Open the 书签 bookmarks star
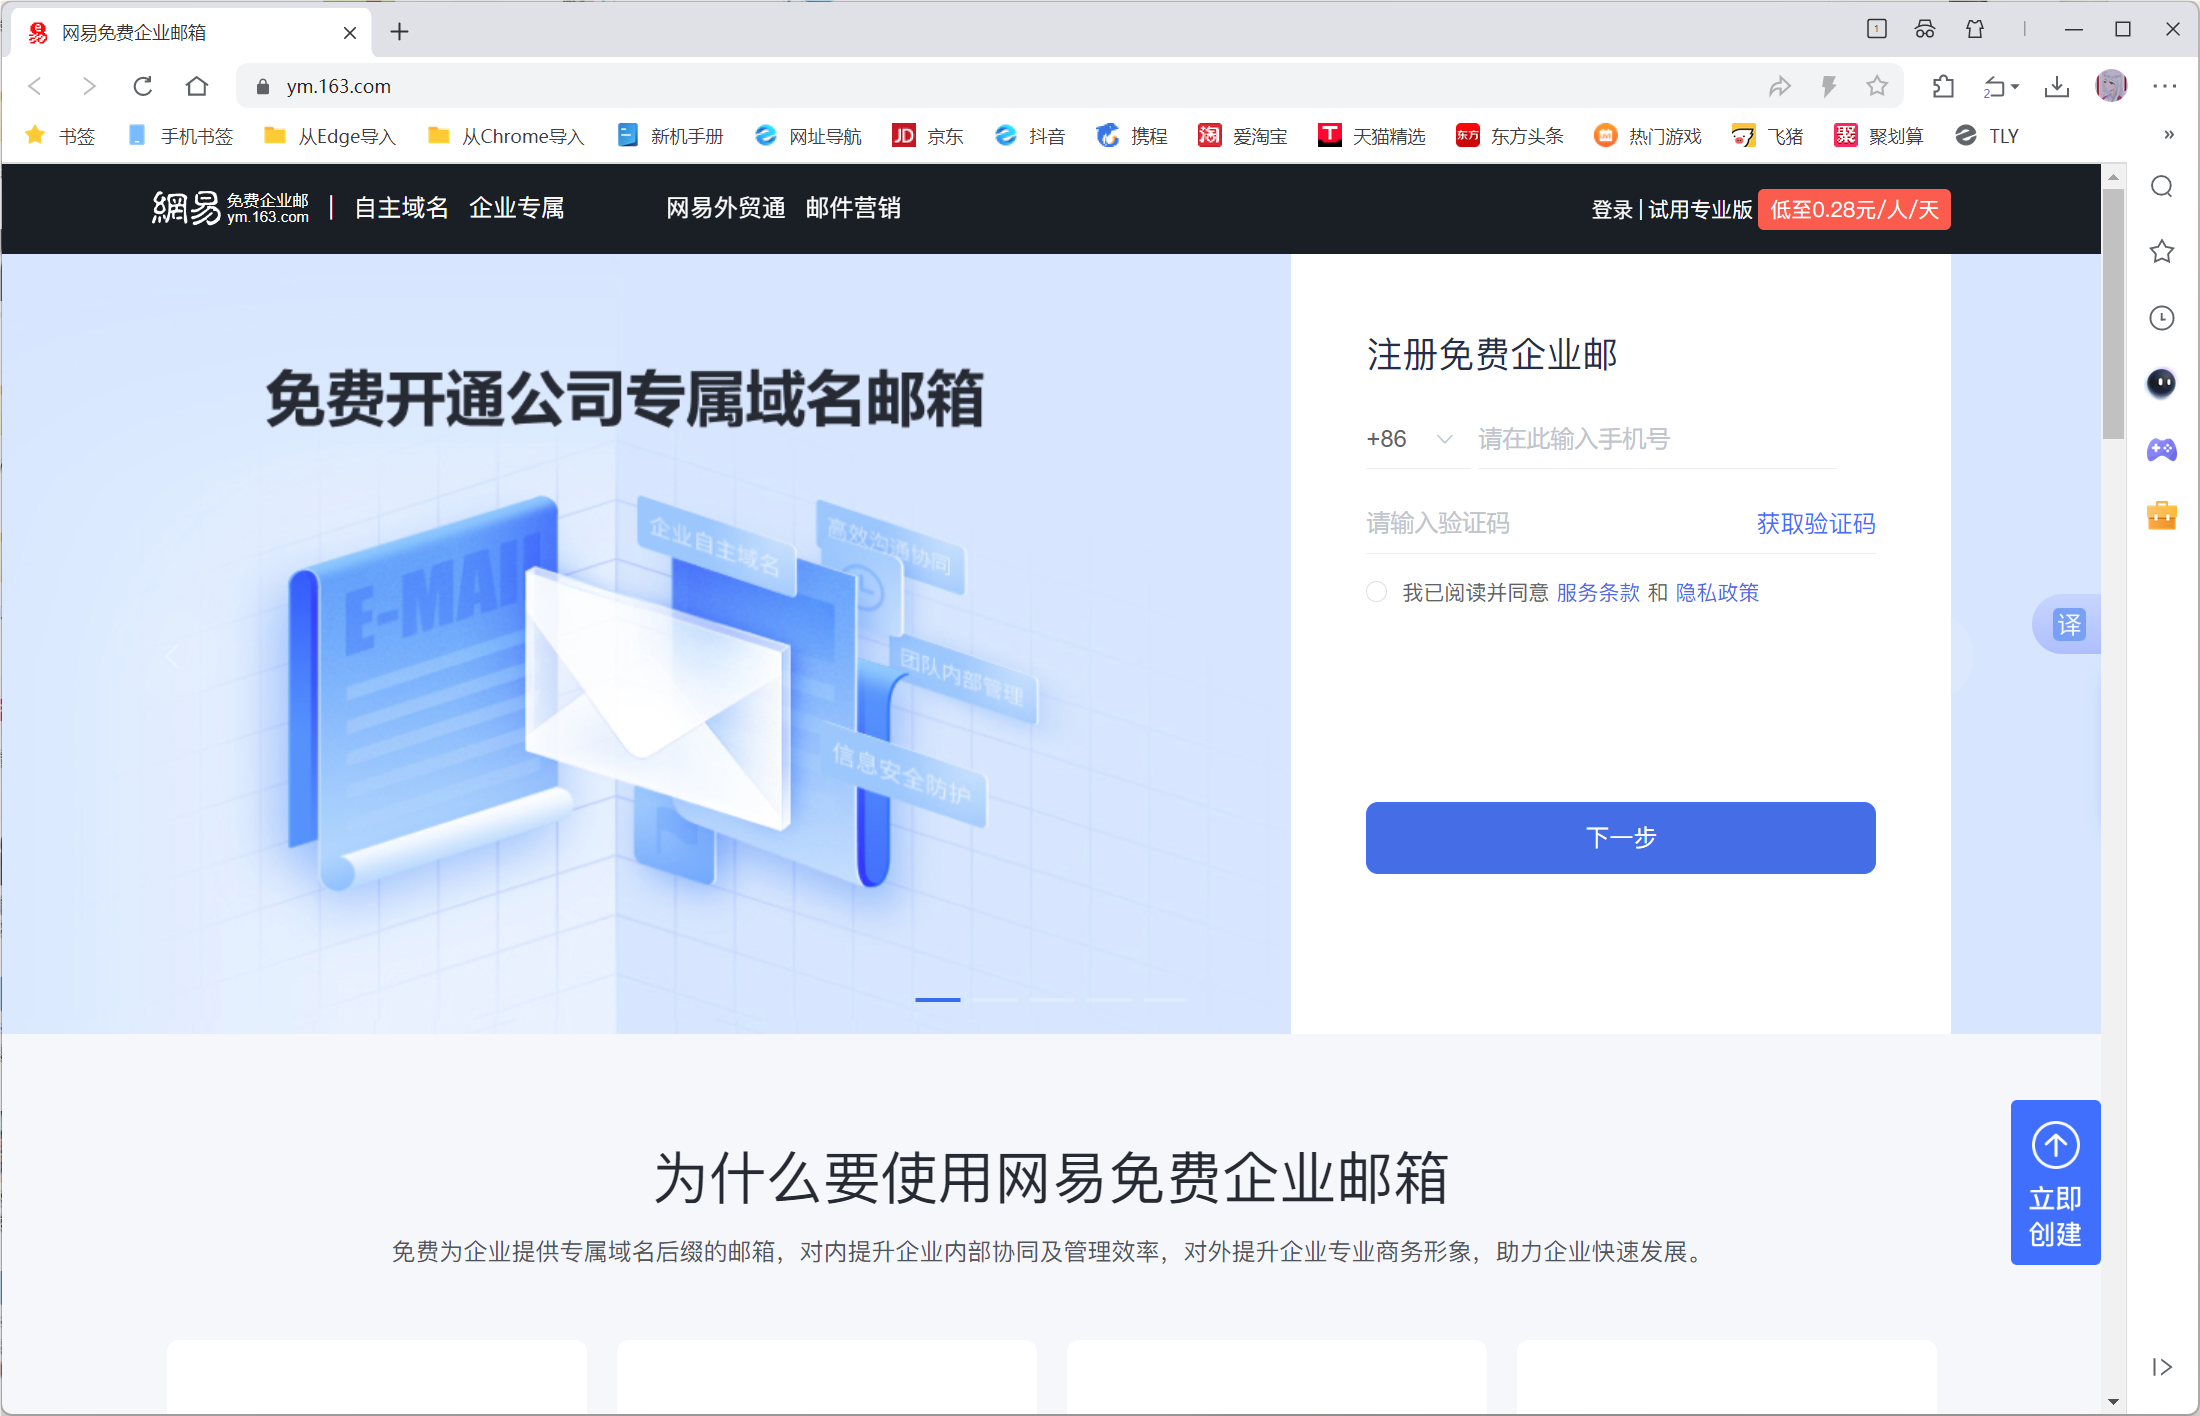Screen dimensions: 2200x1416 click(60, 136)
